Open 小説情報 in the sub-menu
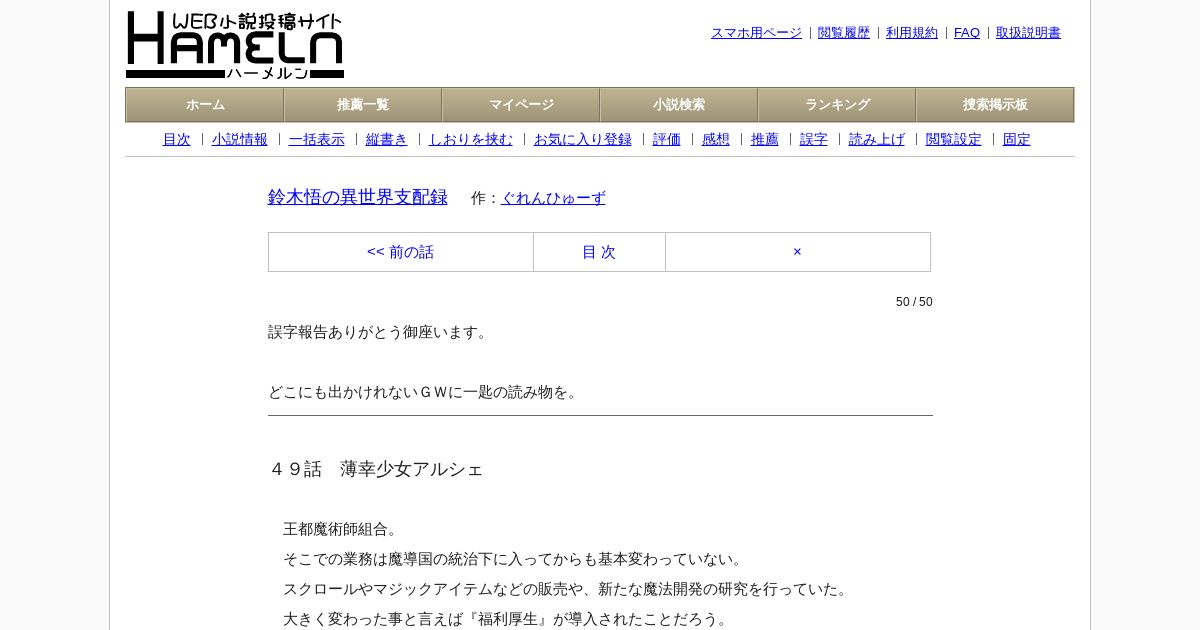This screenshot has width=1200, height=630. pos(240,140)
